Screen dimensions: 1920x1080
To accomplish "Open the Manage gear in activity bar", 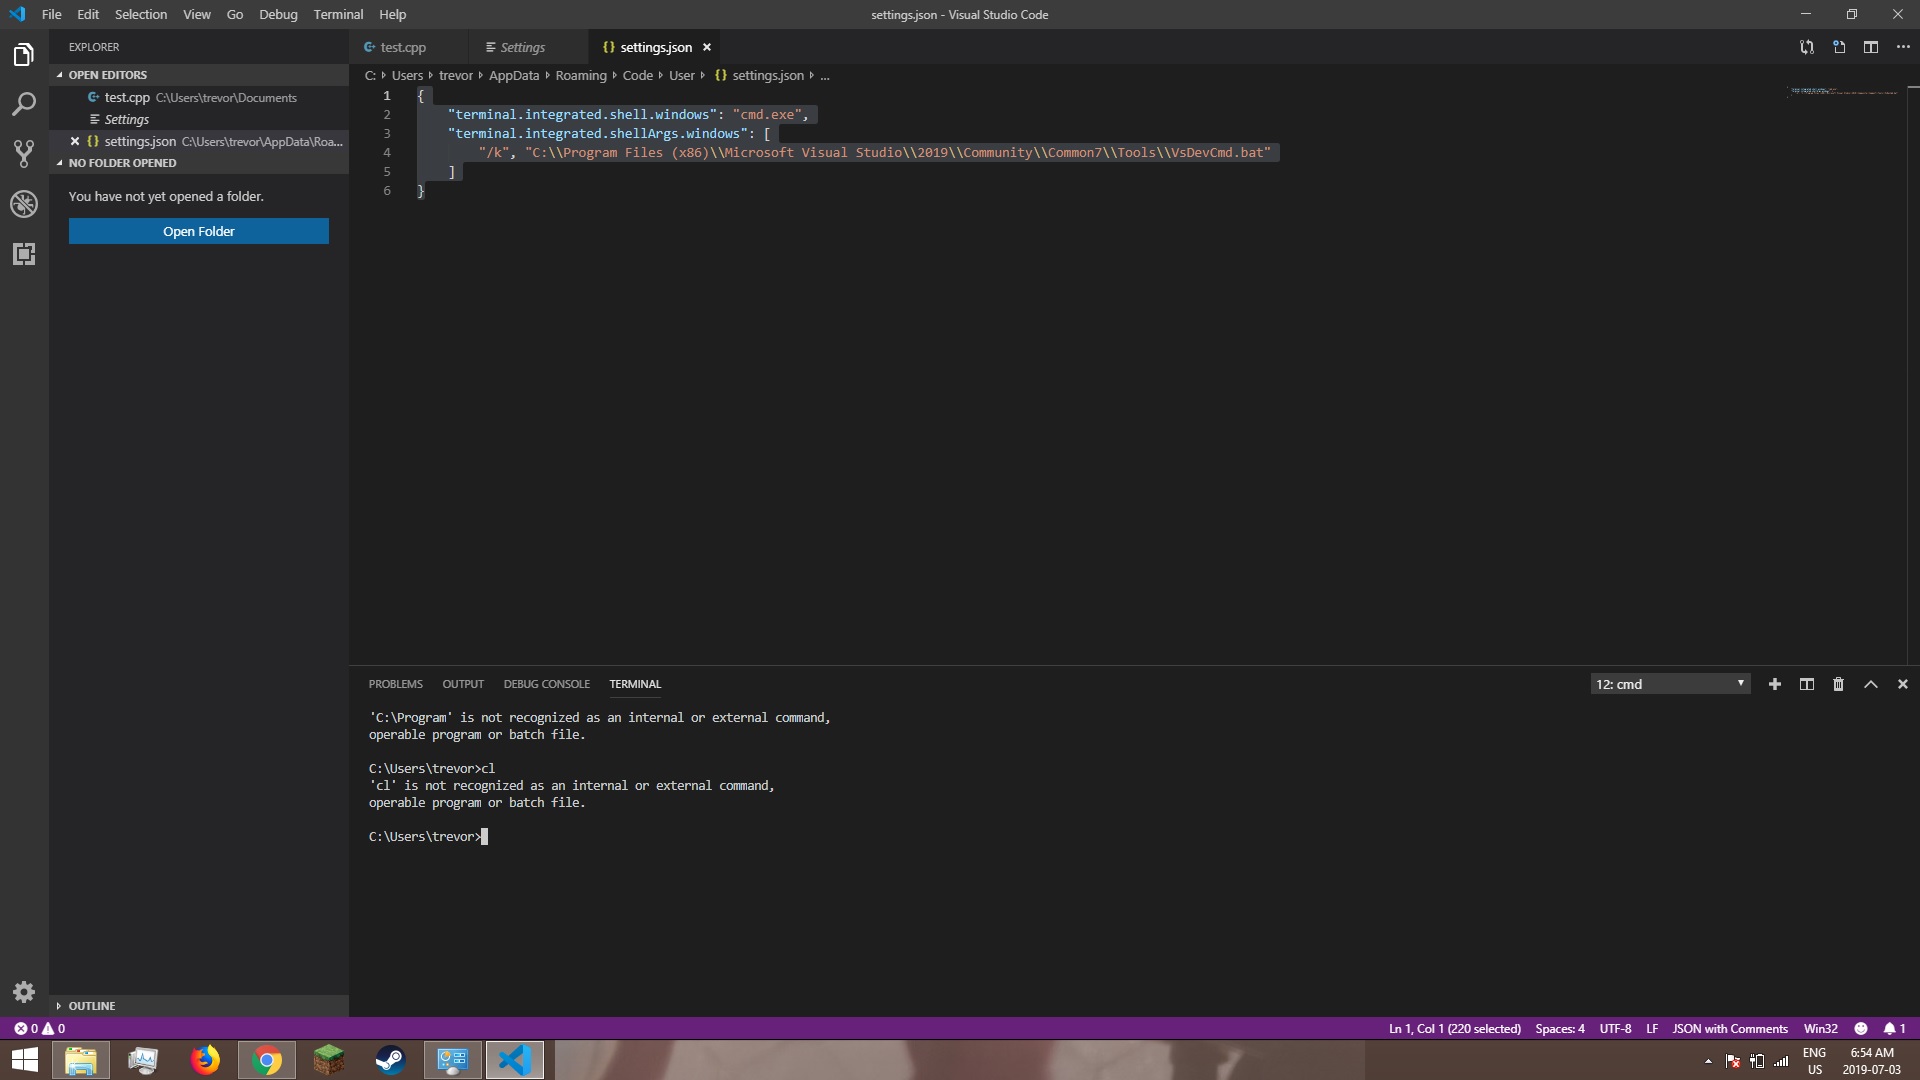I will (23, 992).
